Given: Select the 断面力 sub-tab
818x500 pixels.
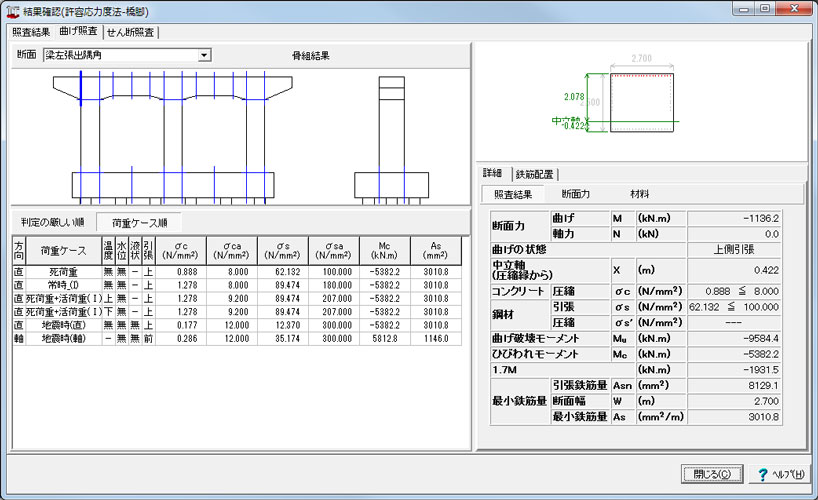Looking at the screenshot, I should pyautogui.click(x=575, y=194).
